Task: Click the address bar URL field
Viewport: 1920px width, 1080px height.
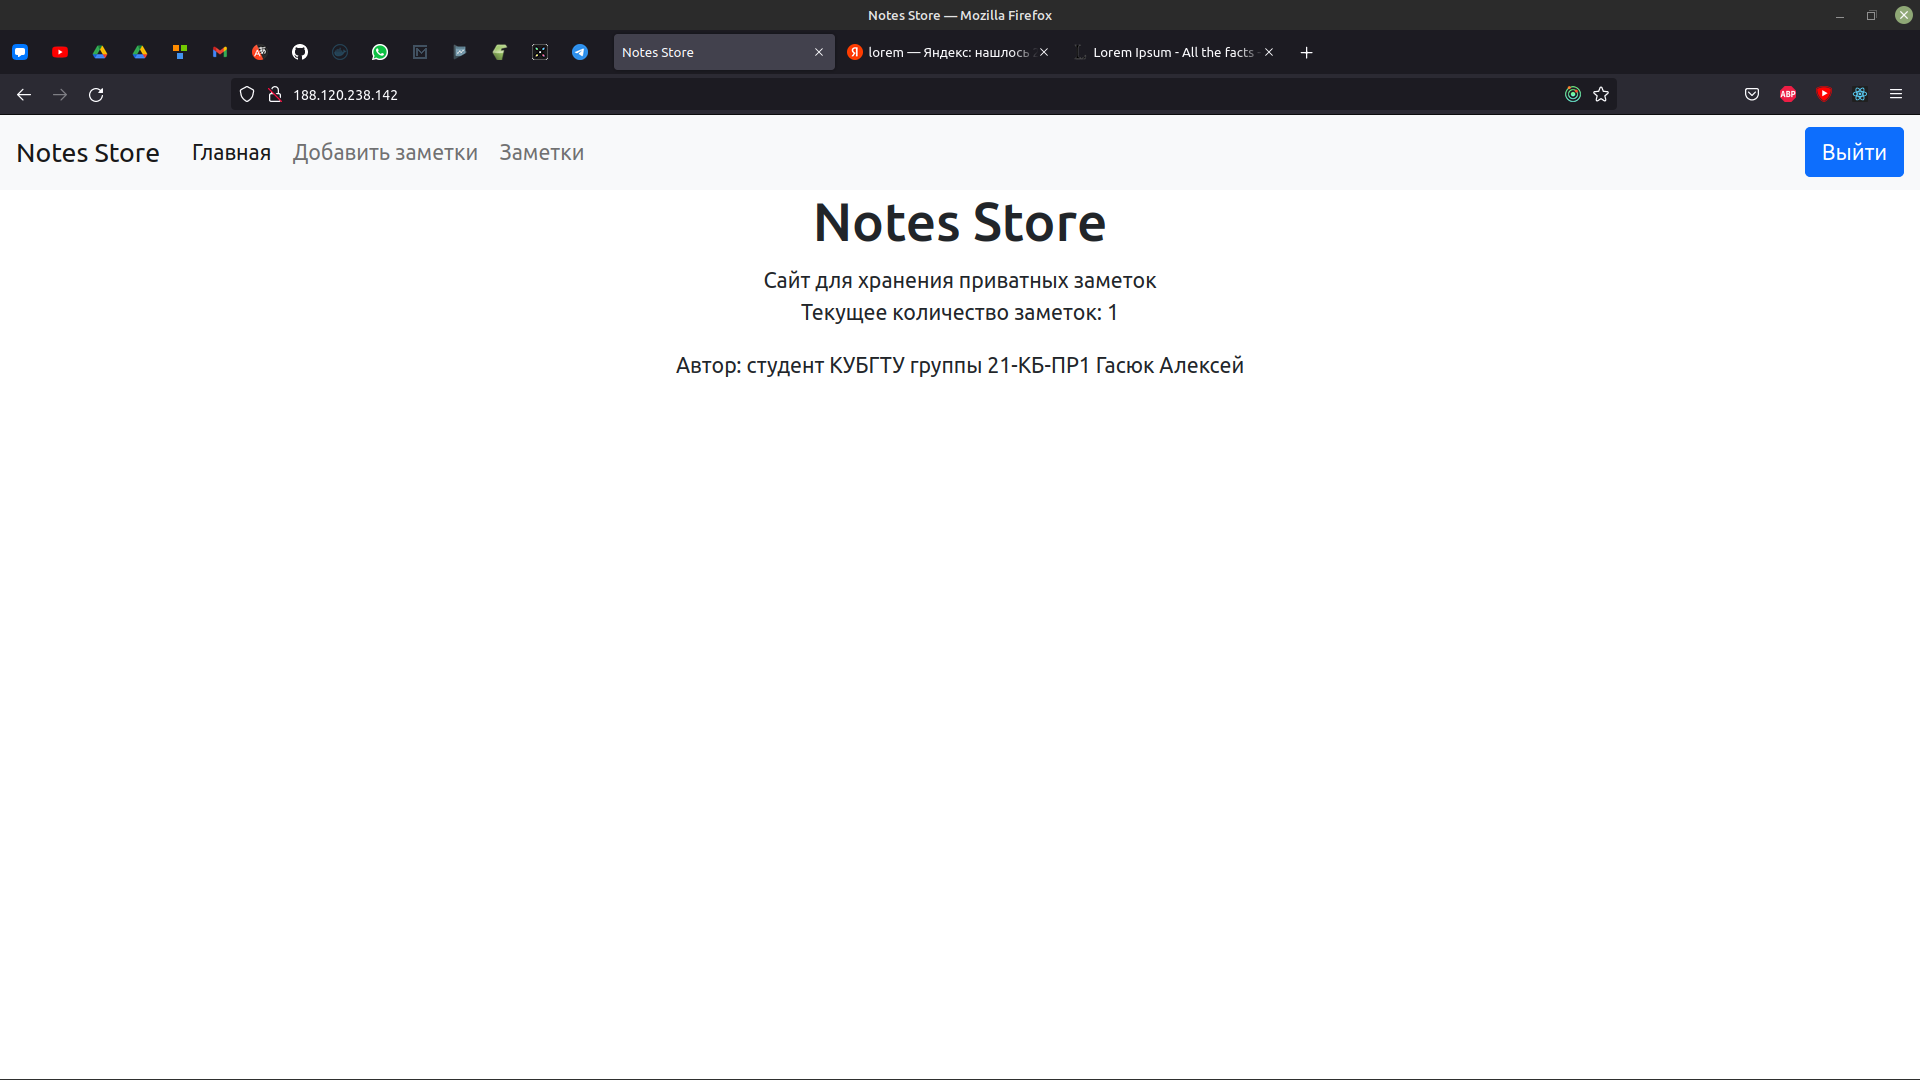Action: (x=800, y=94)
